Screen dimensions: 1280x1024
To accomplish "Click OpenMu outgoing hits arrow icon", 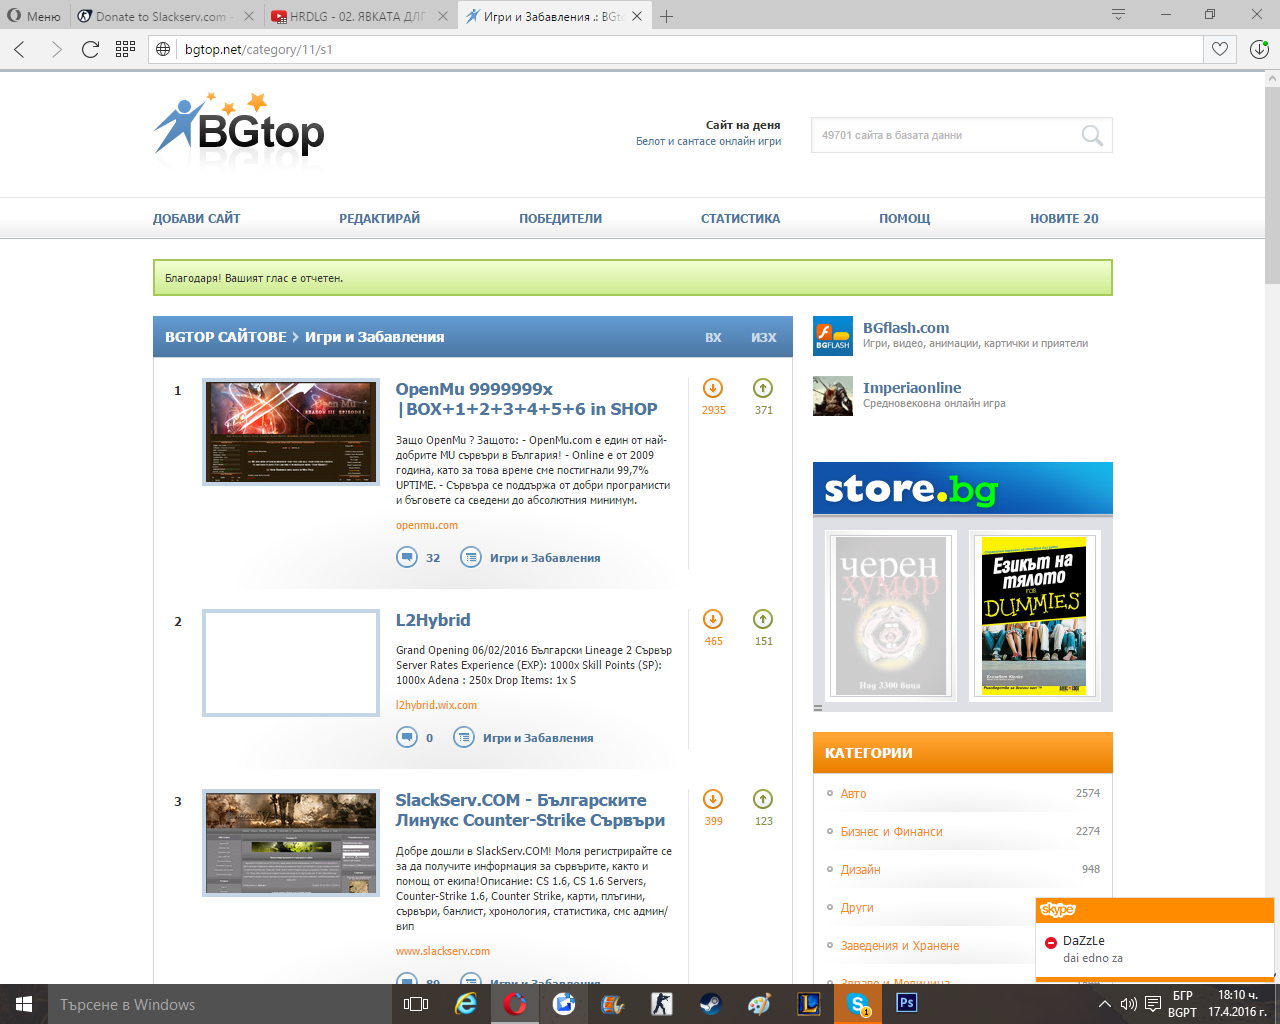I will (763, 388).
